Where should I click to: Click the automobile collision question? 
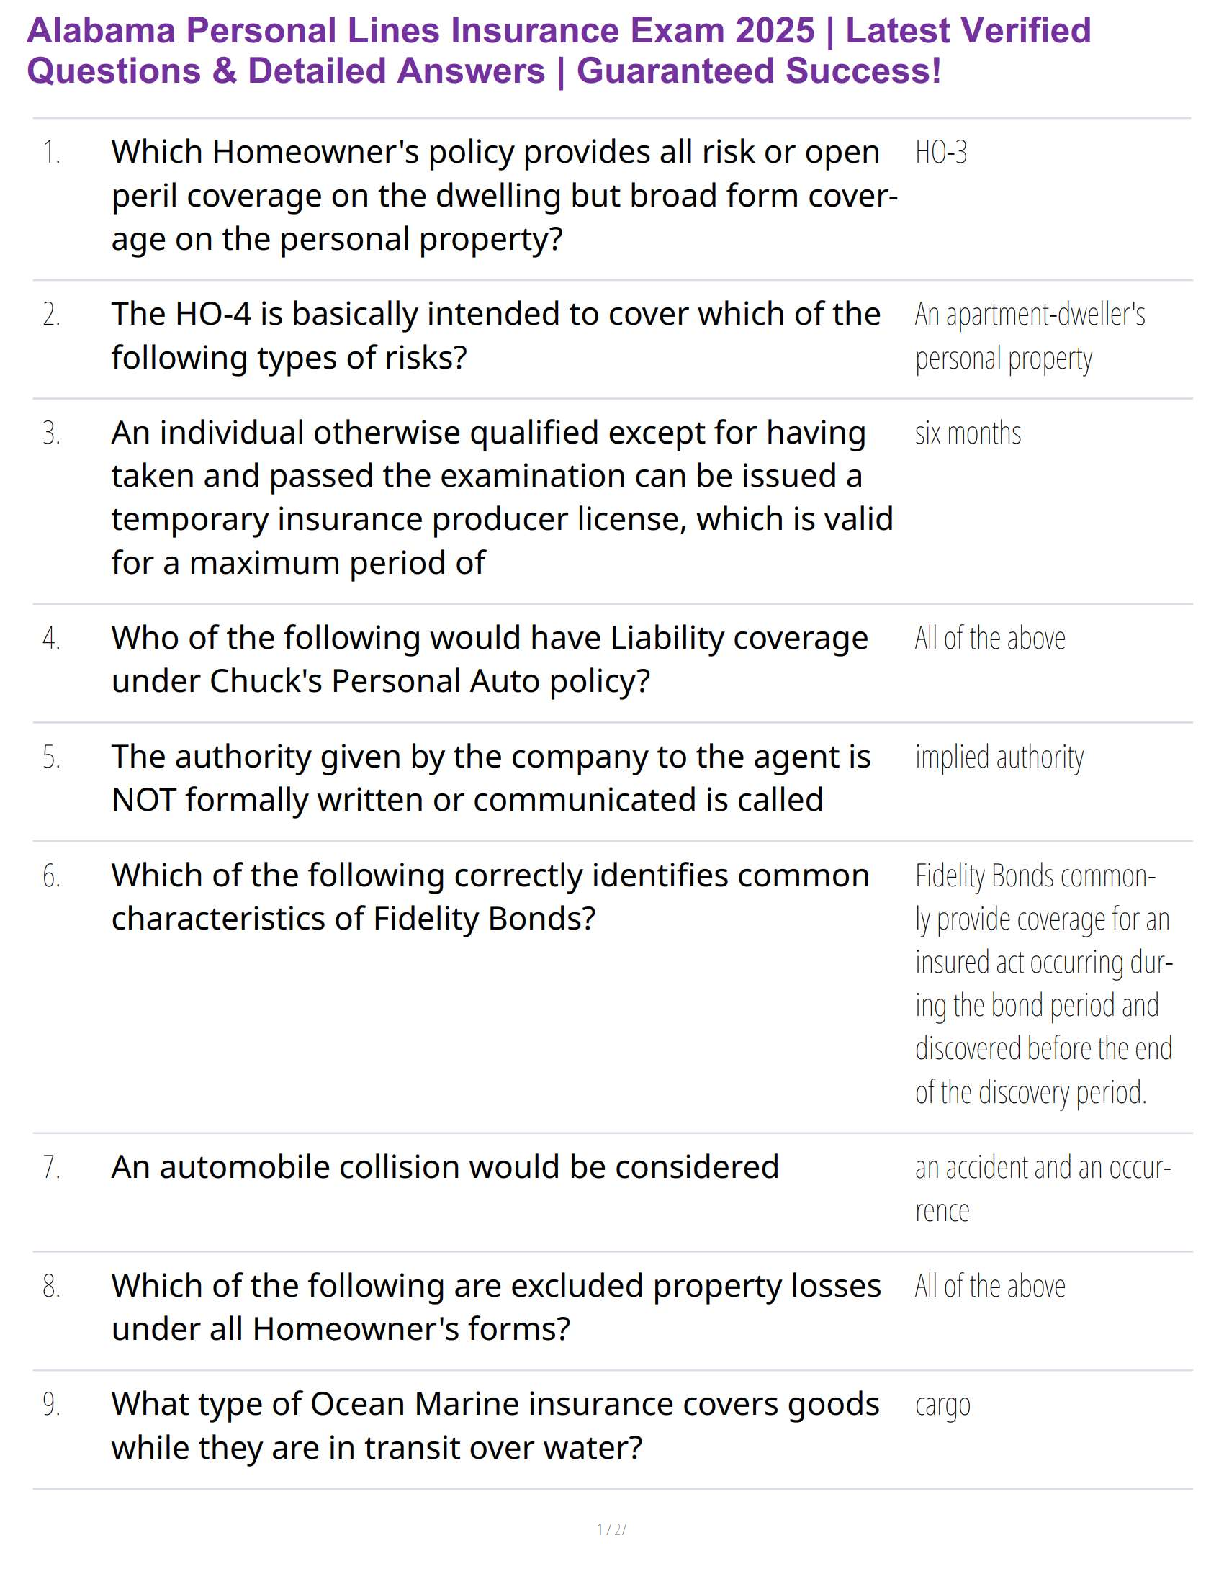[445, 1167]
